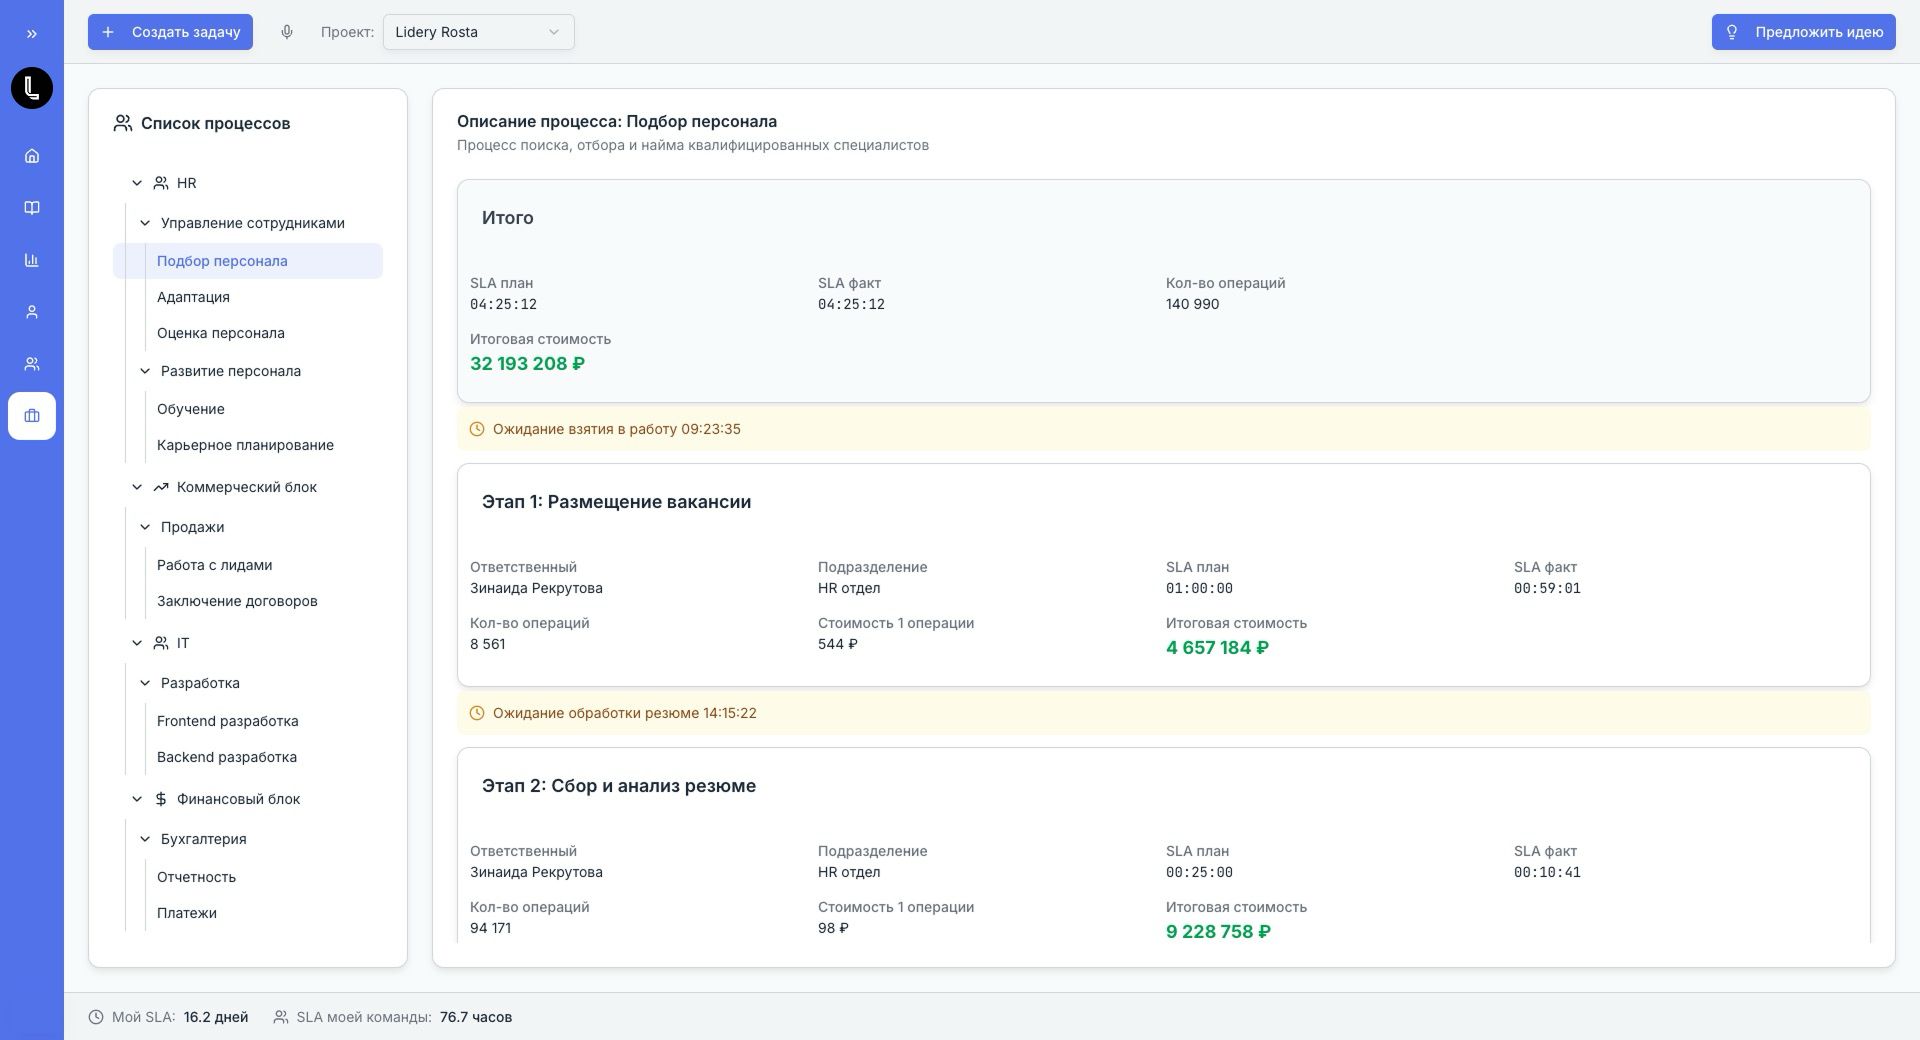Image resolution: width=1920 pixels, height=1040 pixels.
Task: Click the round logo at top of sidebar
Action: click(32, 88)
